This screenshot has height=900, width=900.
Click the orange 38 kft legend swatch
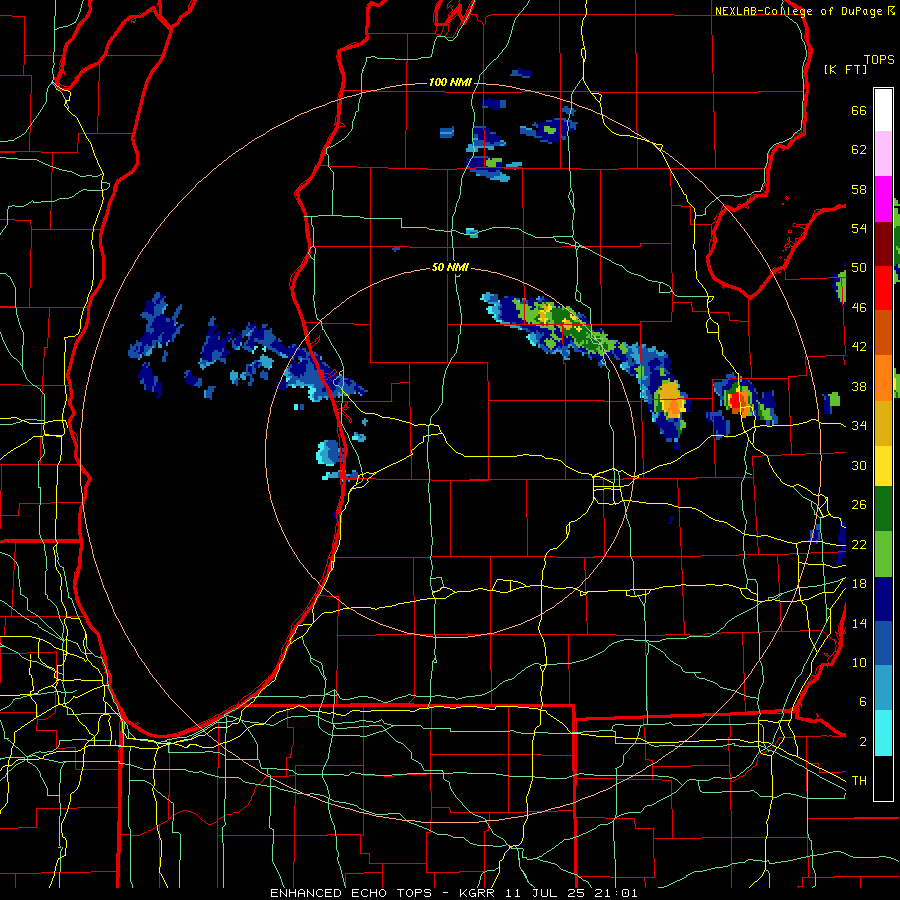click(x=883, y=377)
